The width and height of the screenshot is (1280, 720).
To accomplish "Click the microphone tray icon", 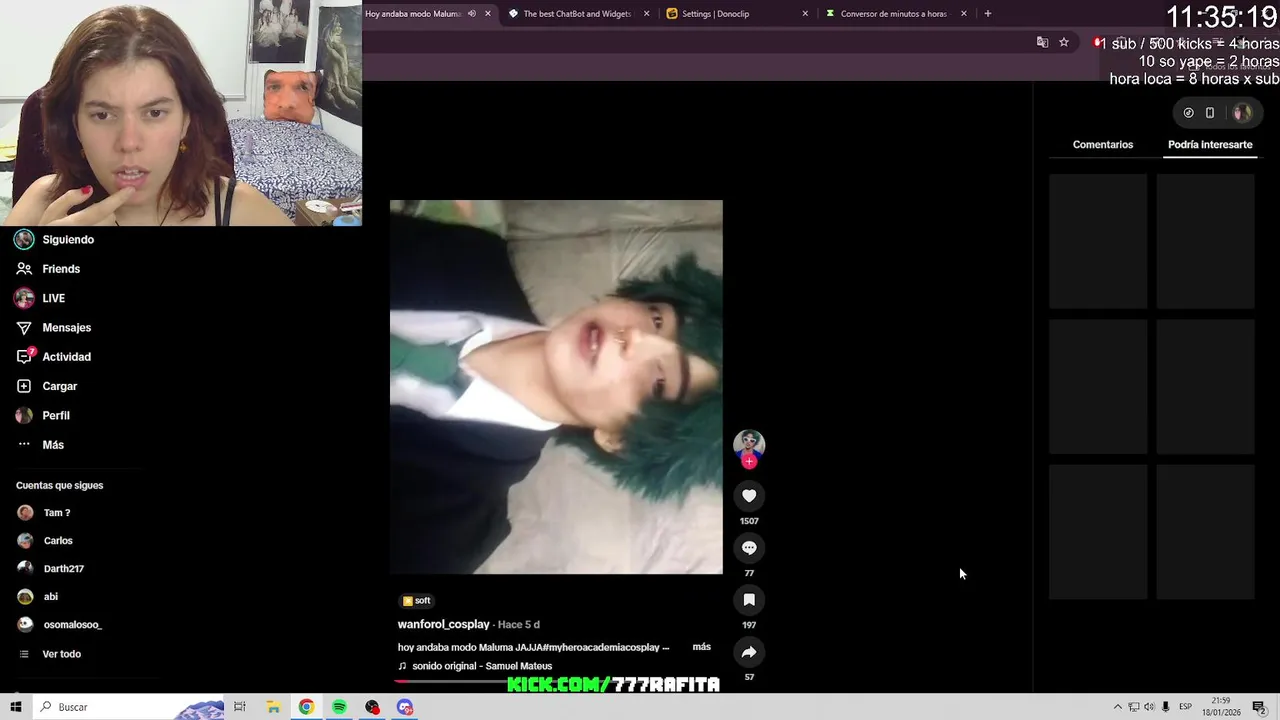I will [1165, 707].
